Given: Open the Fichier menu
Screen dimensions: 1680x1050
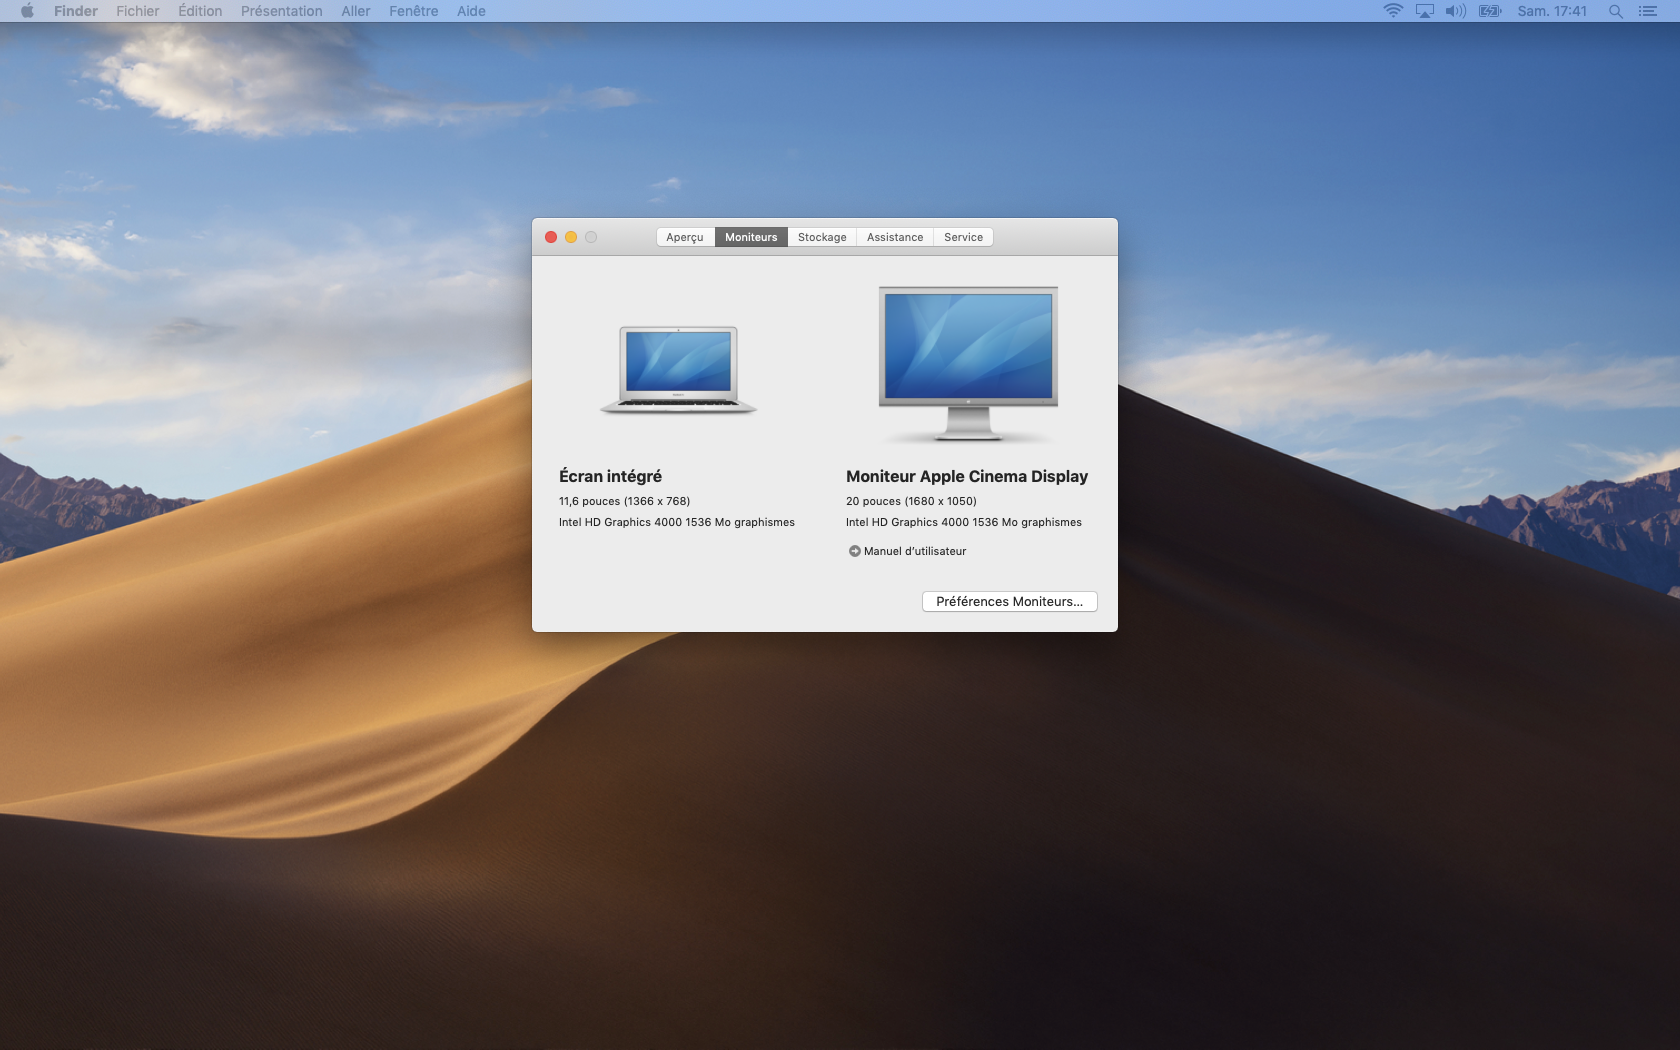Looking at the screenshot, I should 138,11.
